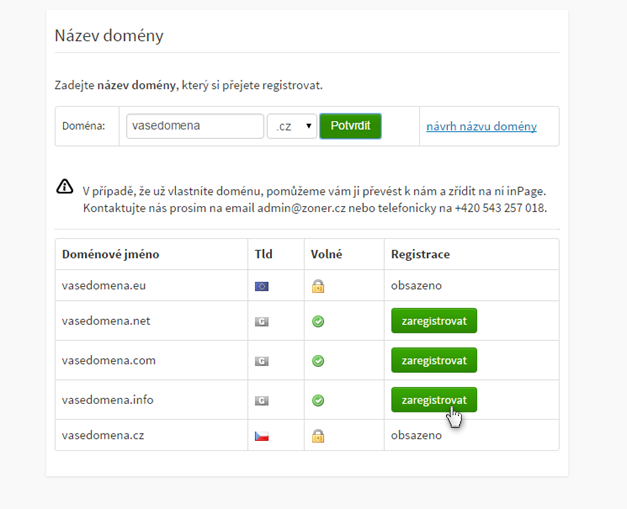Image resolution: width=627 pixels, height=509 pixels.
Task: Click the generic TLD icon for vasedomena.net
Action: 262,321
